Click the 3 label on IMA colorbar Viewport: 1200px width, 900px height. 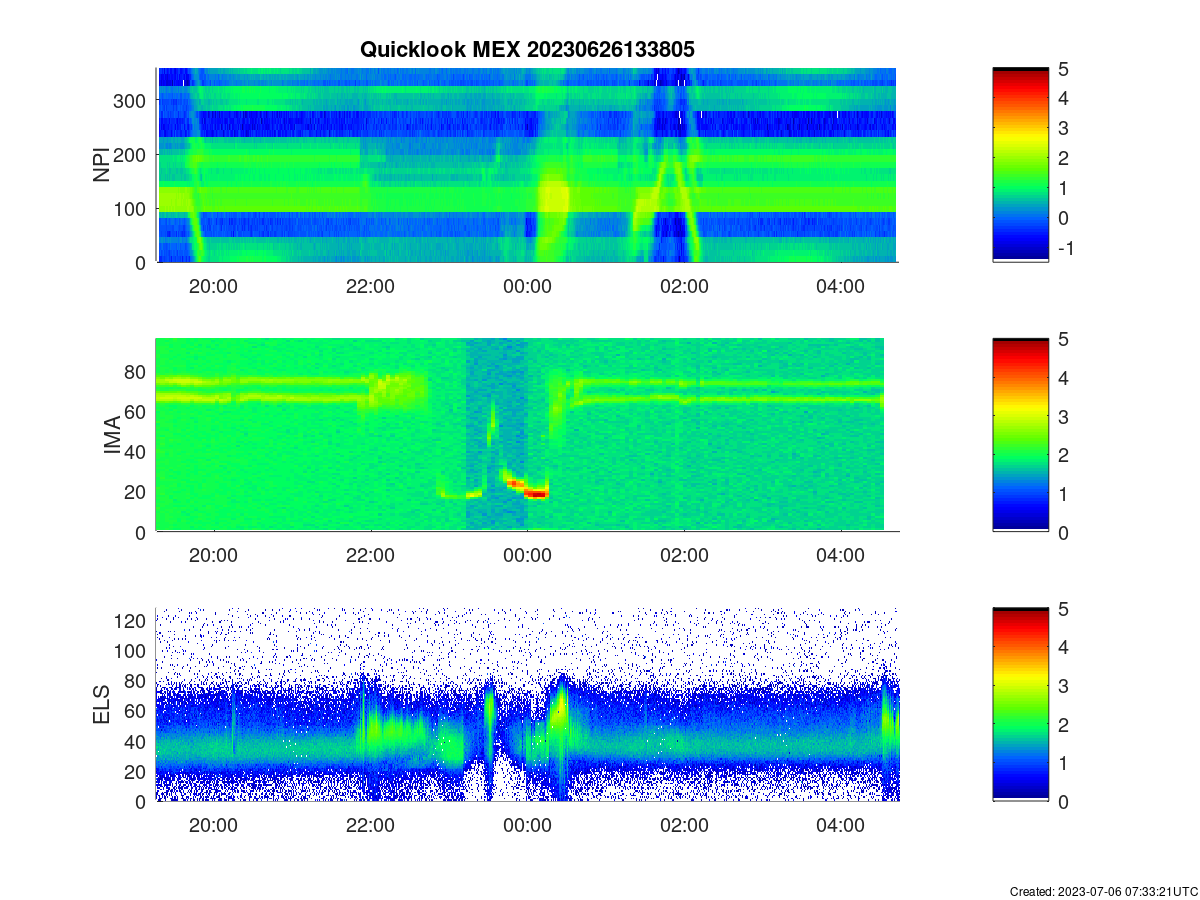coord(1063,416)
